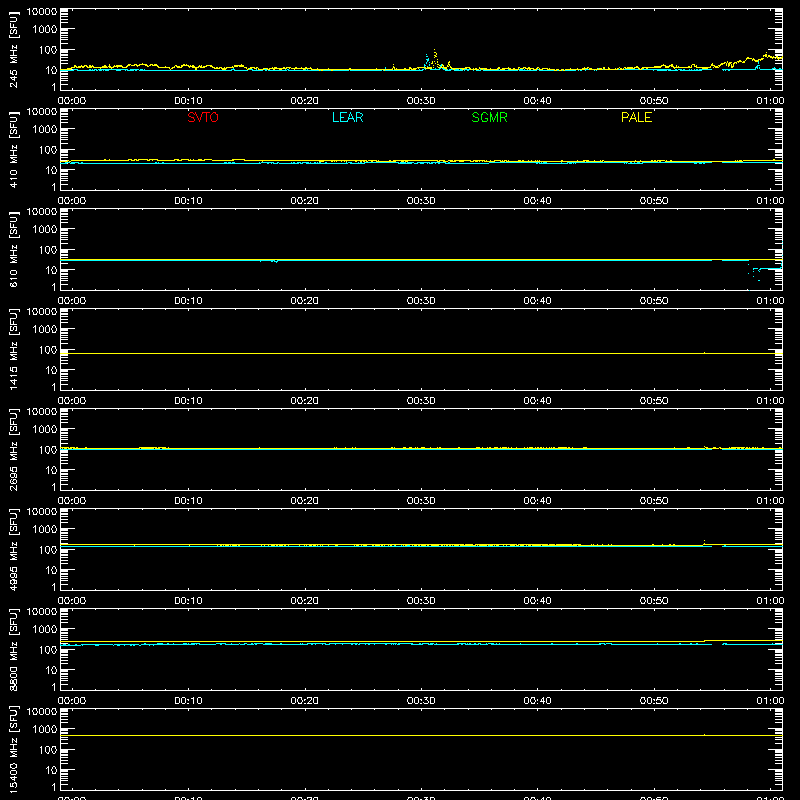Image resolution: width=800 pixels, height=800 pixels.
Task: Click the yellow rise near 01:00 in 245 MHz plot
Action: tap(765, 56)
